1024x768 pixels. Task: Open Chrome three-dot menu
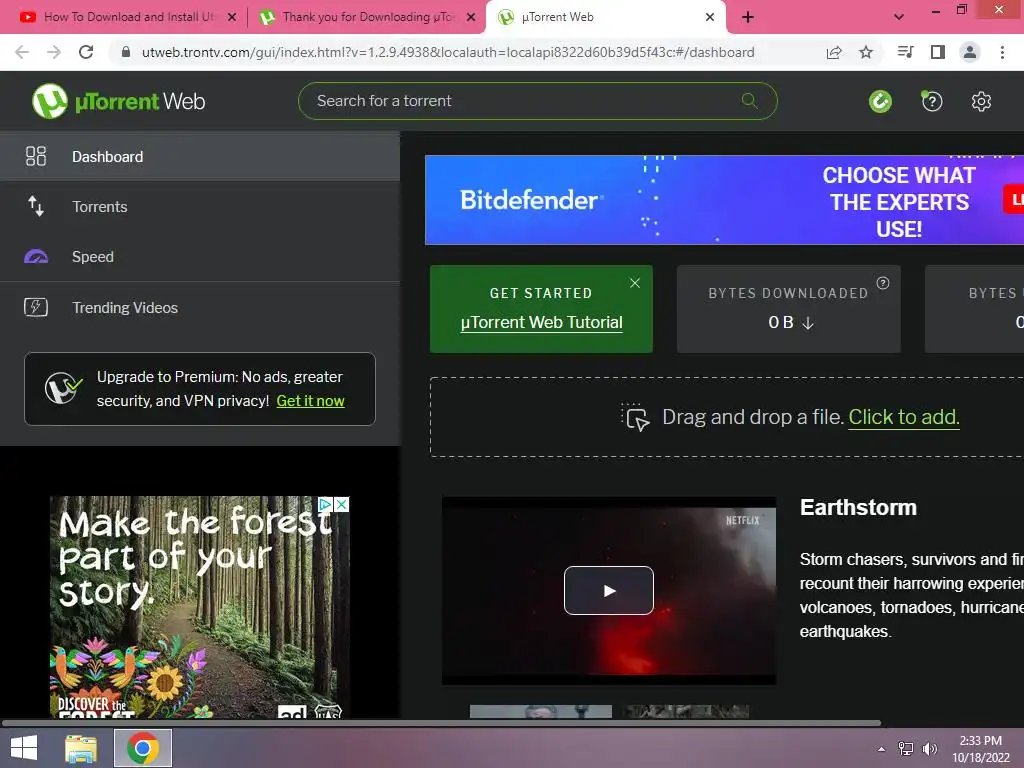click(1002, 52)
